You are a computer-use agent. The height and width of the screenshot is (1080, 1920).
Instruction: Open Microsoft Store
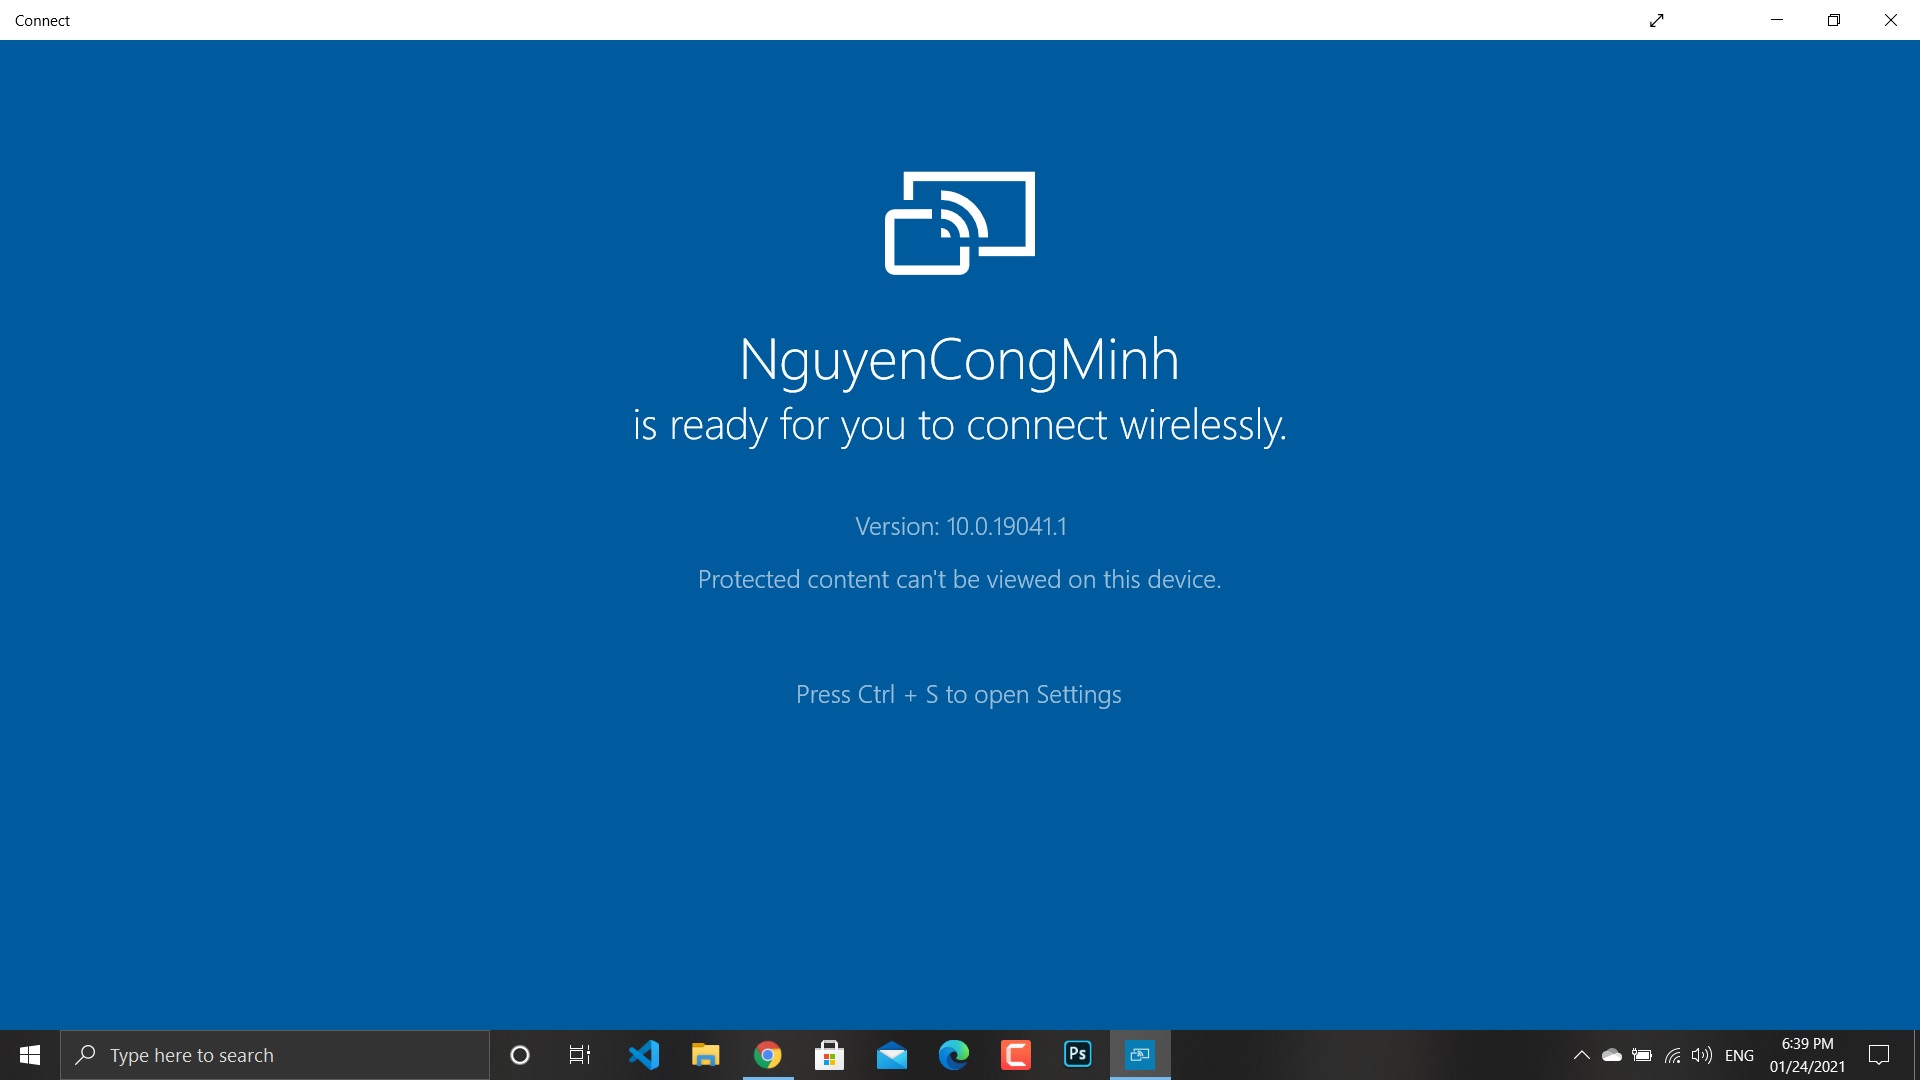830,1055
